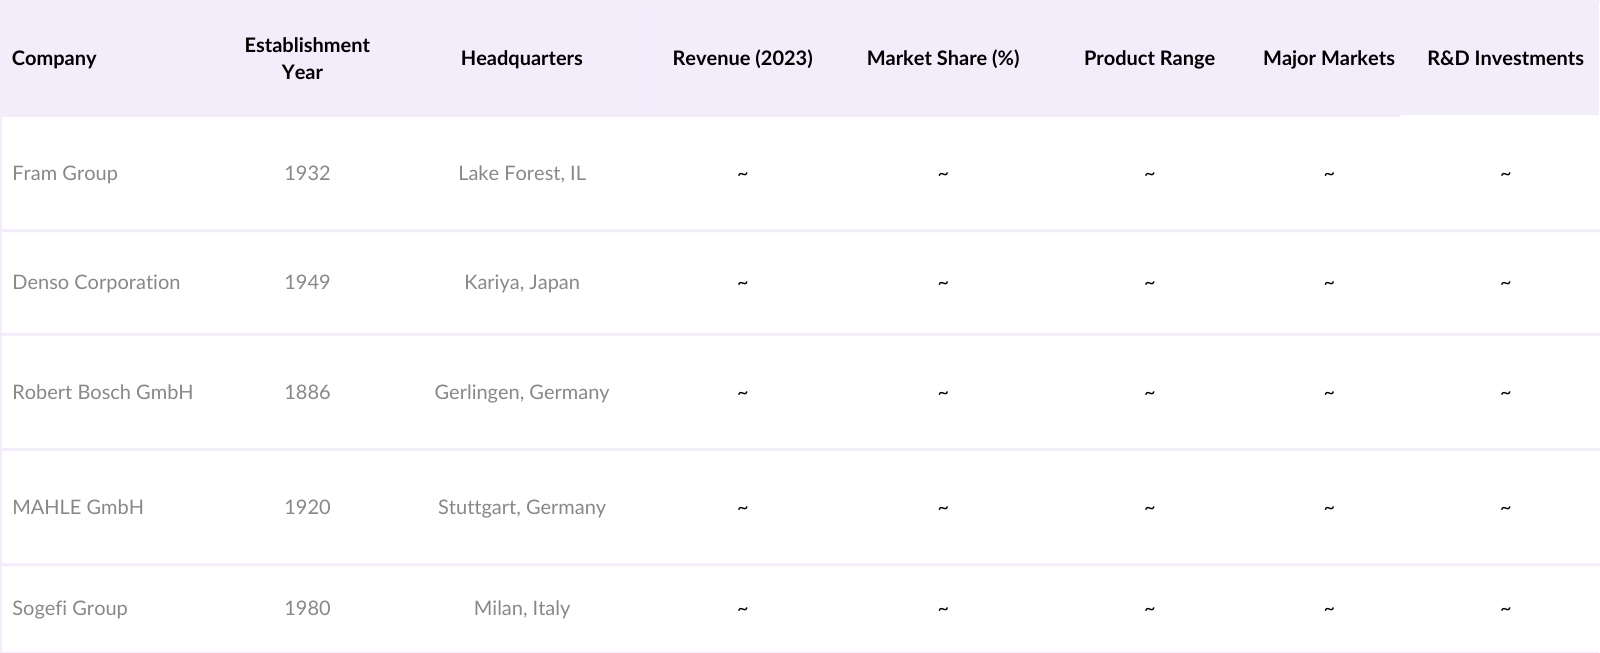
Task: Select MAHLE GmbH's Major Markets cell
Action: pos(1329,508)
